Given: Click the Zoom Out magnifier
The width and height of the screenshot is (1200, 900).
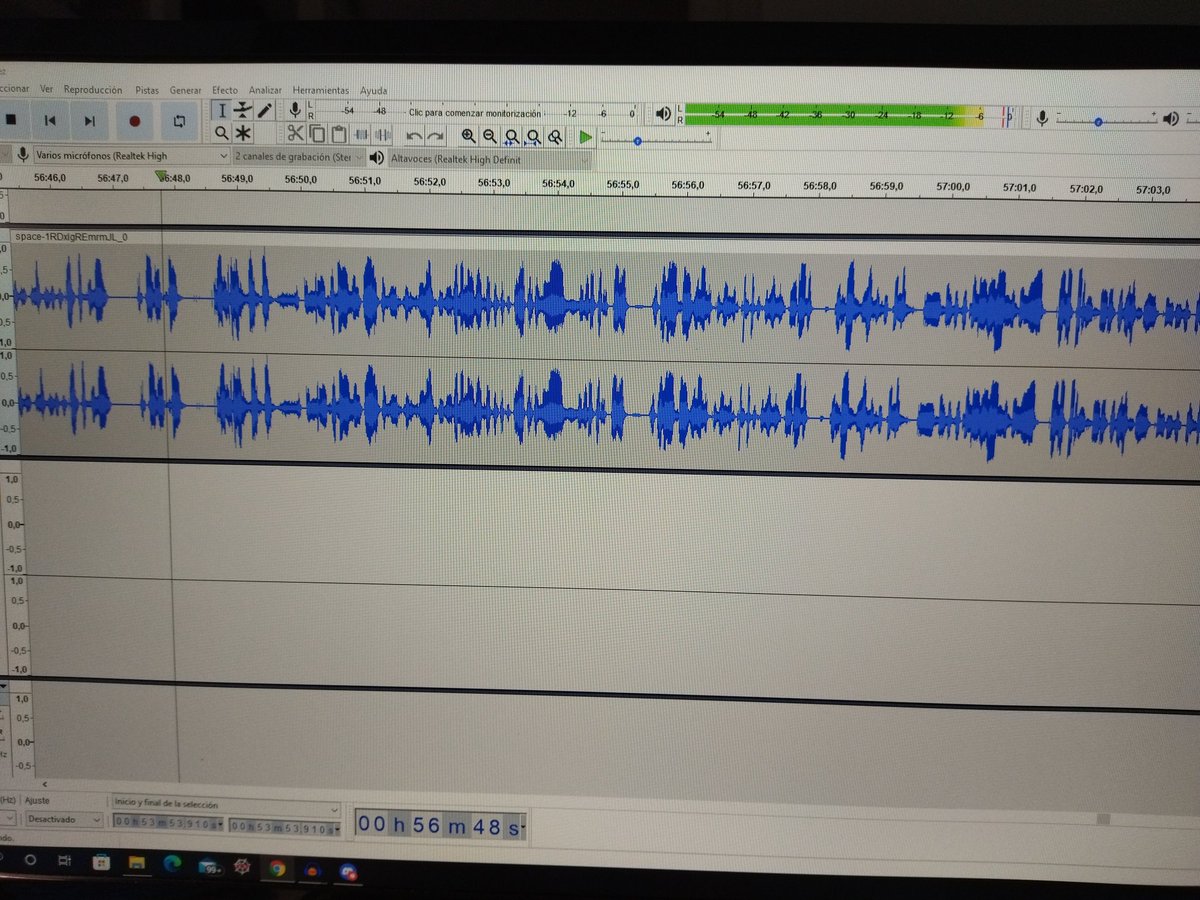Looking at the screenshot, I should click(x=490, y=136).
